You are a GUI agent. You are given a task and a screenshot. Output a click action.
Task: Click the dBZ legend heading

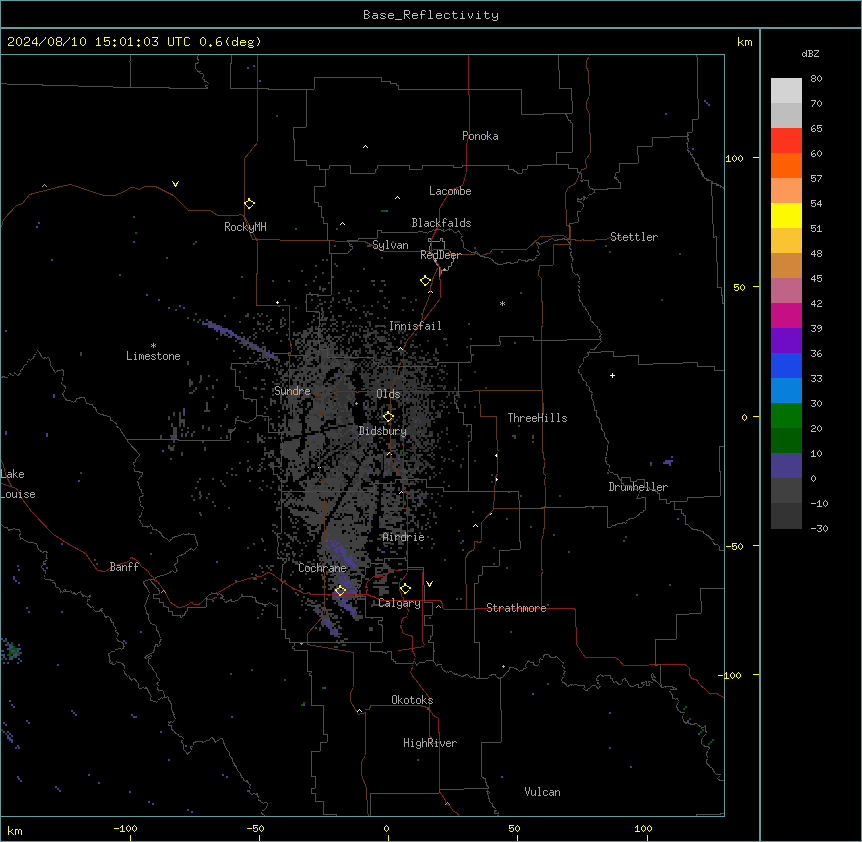pos(810,54)
